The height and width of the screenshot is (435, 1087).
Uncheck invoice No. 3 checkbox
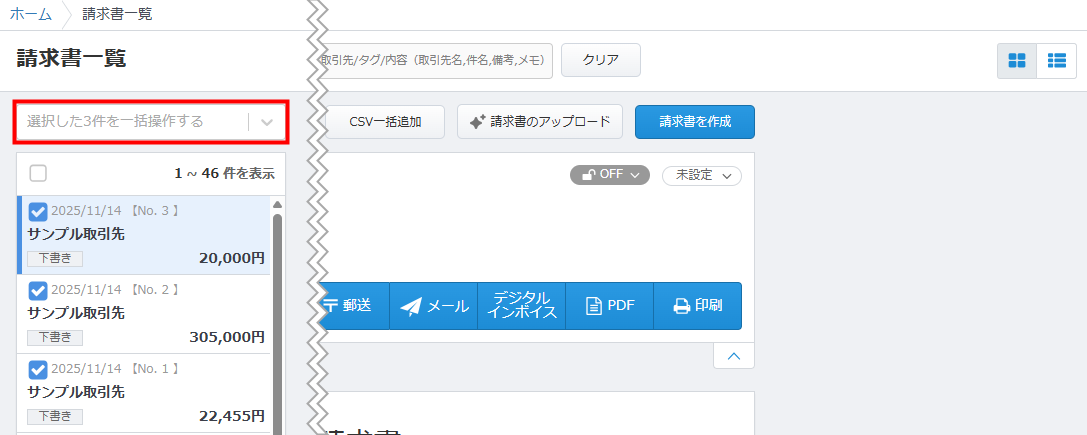(38, 211)
